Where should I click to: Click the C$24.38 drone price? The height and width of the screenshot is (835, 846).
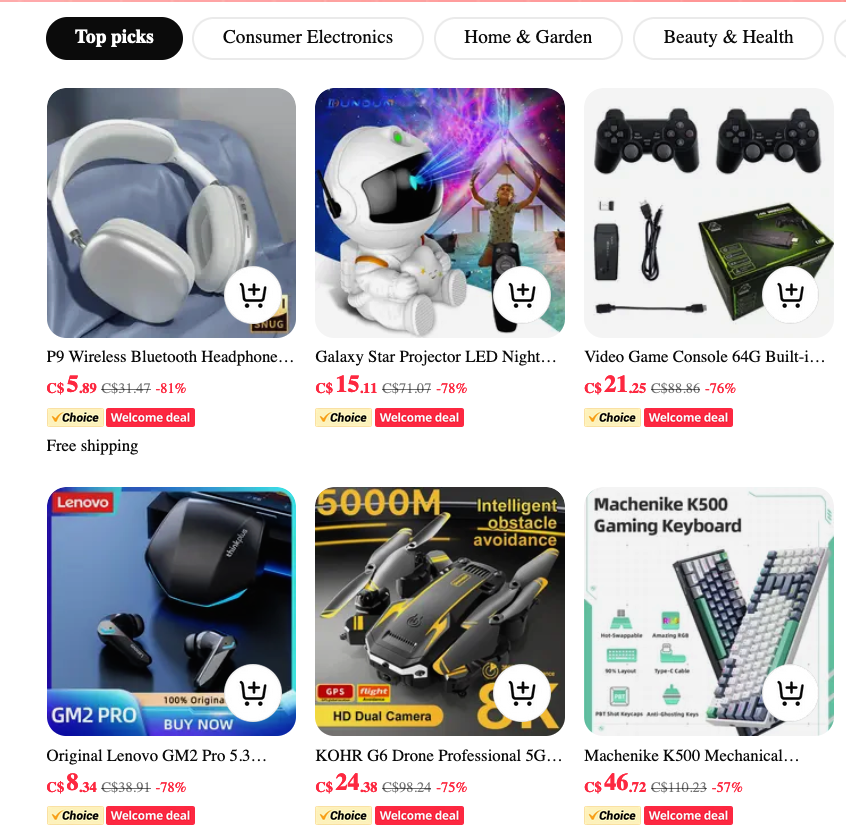tap(346, 783)
